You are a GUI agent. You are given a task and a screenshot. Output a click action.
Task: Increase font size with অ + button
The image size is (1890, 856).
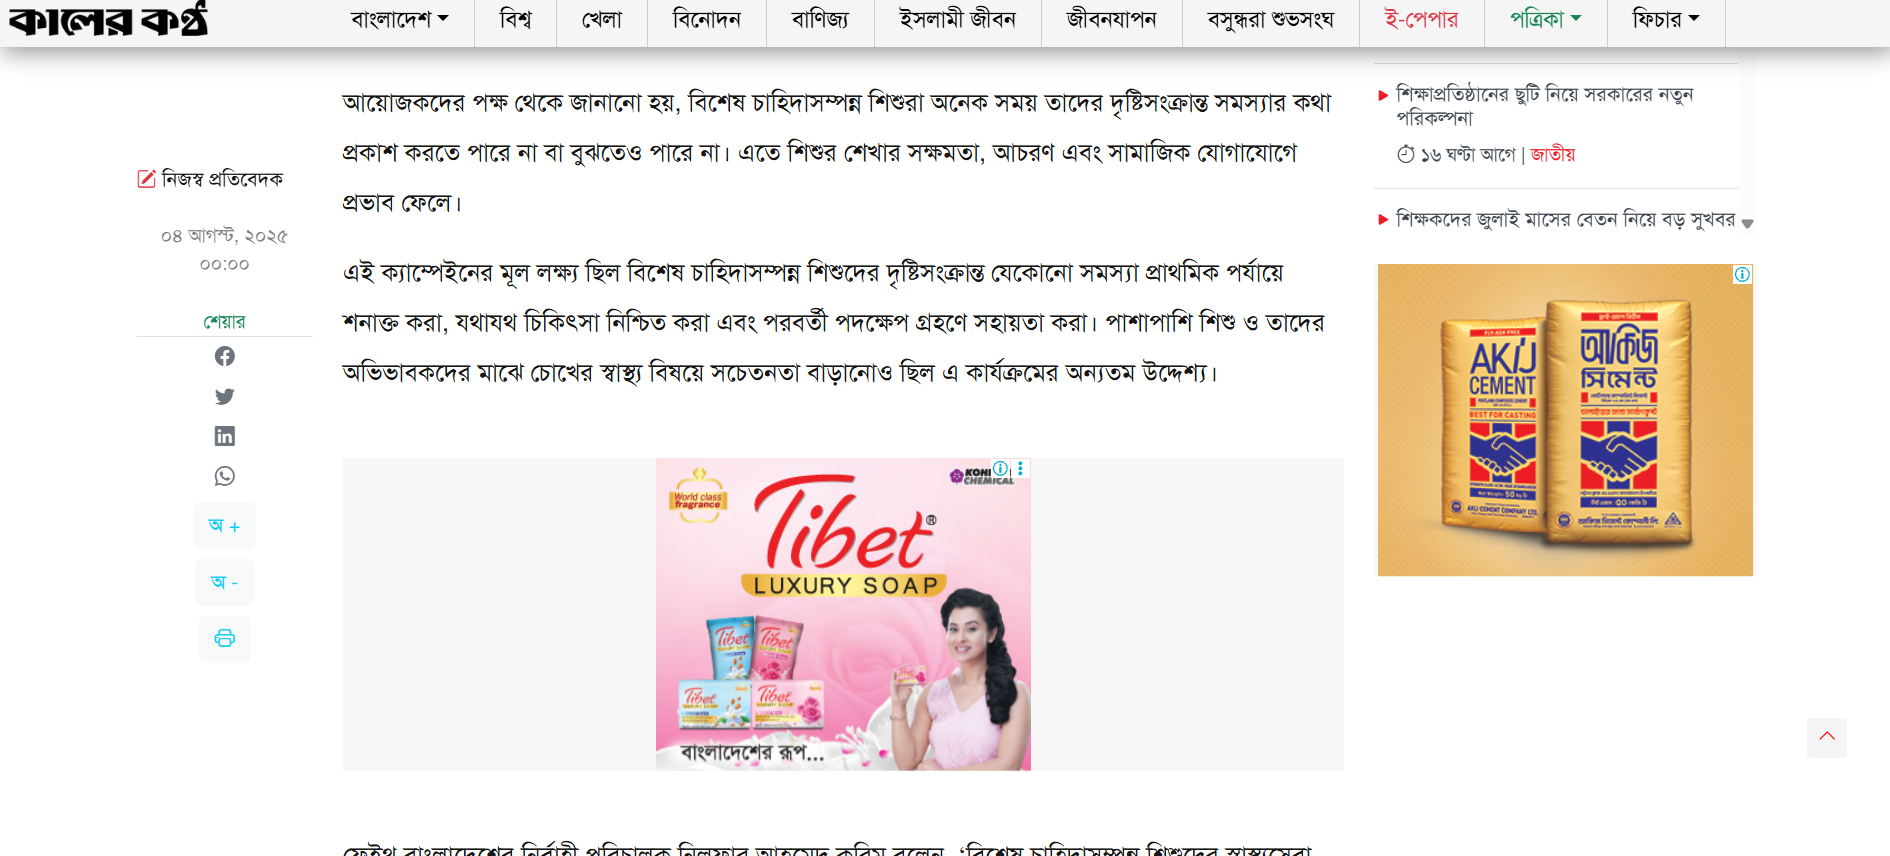tap(225, 525)
